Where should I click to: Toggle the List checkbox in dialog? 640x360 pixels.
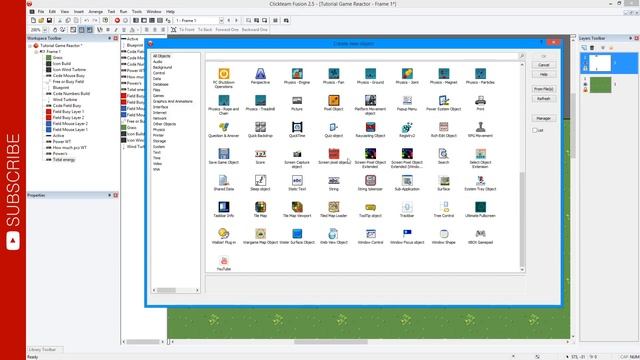tap(535, 130)
